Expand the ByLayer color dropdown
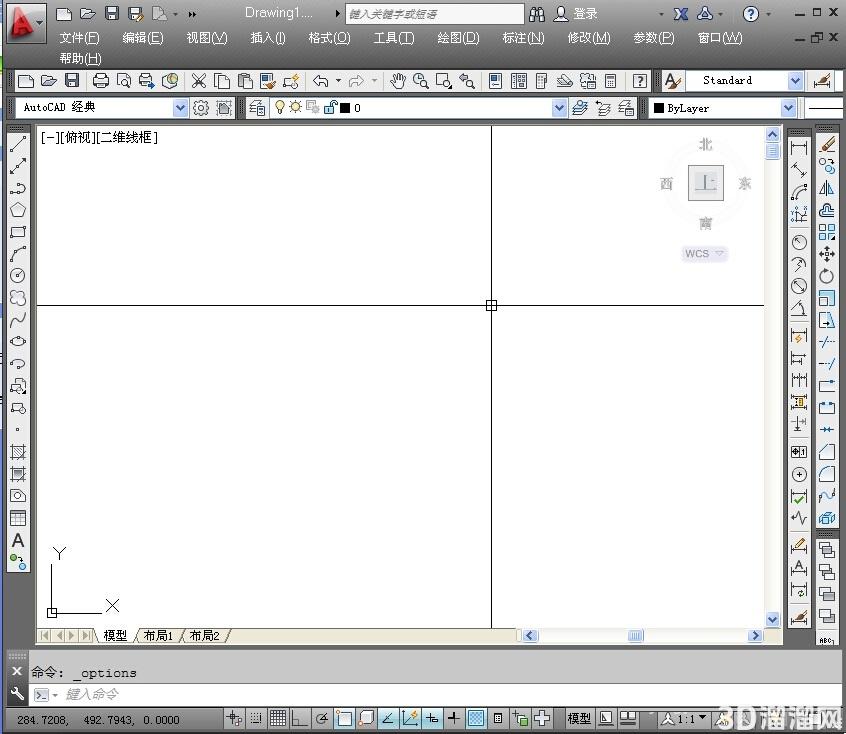This screenshot has height=734, width=846. (788, 108)
